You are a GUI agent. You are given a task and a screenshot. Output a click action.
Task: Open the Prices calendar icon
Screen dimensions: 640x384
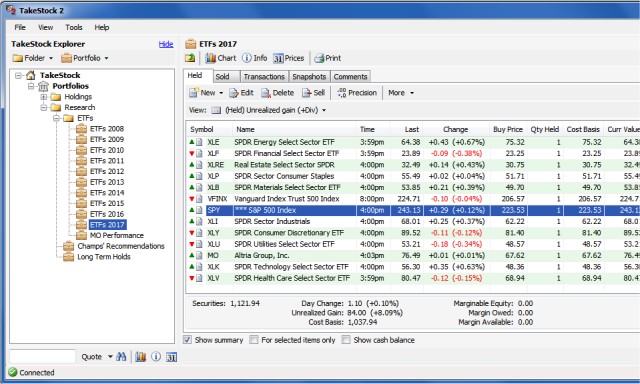point(278,58)
